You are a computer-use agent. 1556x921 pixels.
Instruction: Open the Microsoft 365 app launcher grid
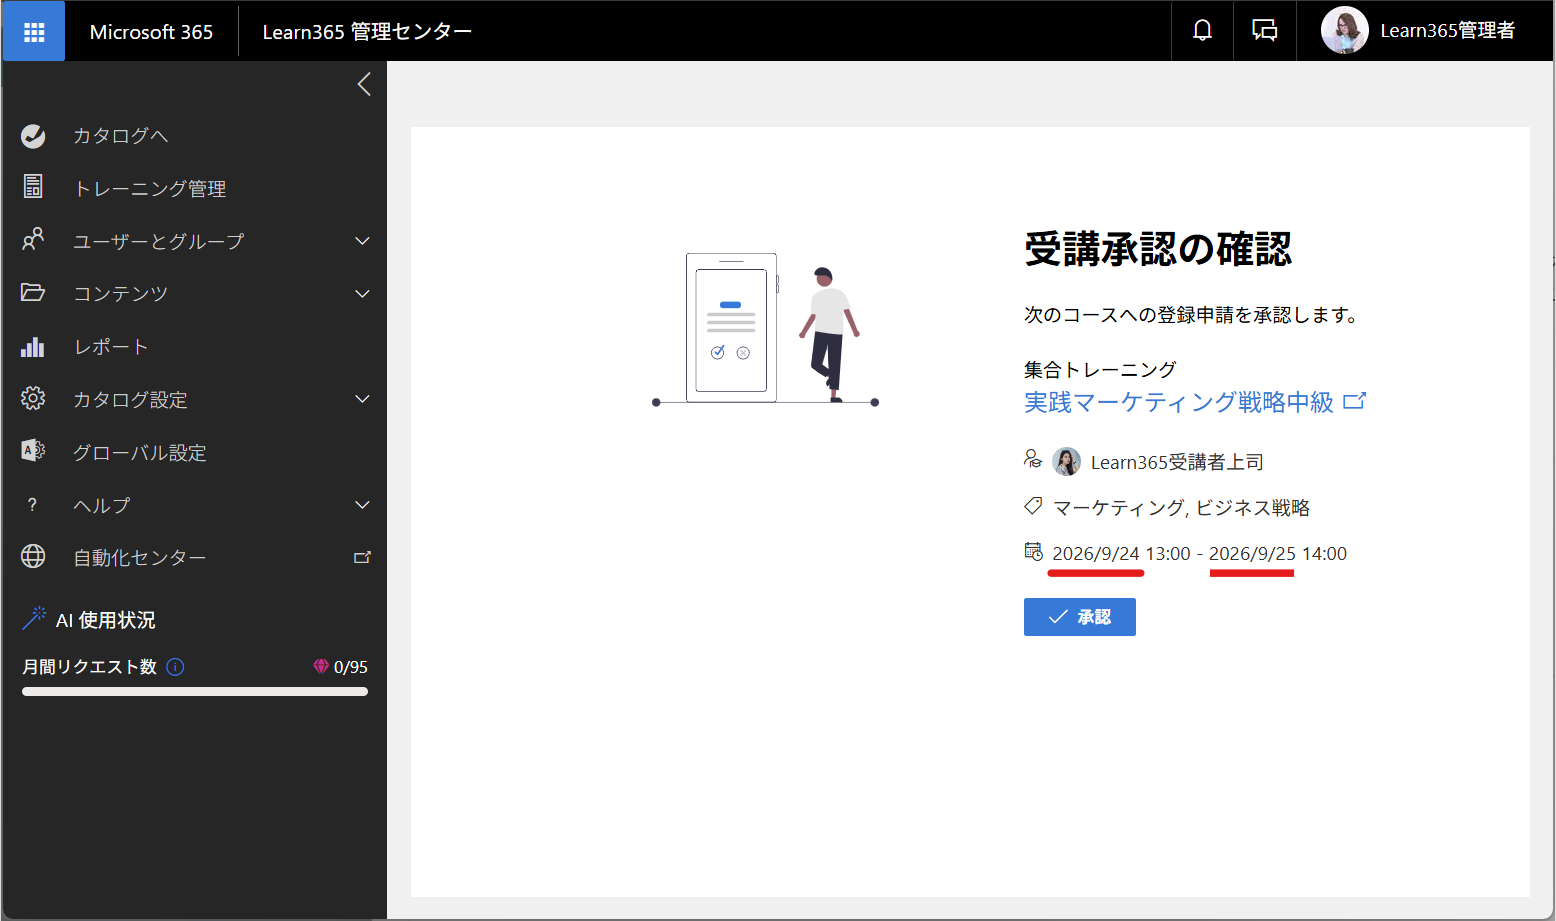(x=34, y=32)
